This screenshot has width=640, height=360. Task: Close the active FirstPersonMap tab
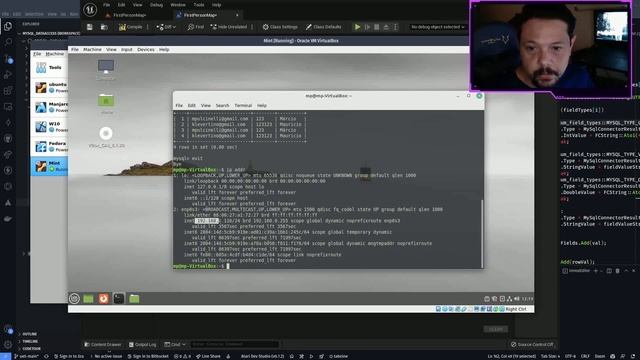237,15
